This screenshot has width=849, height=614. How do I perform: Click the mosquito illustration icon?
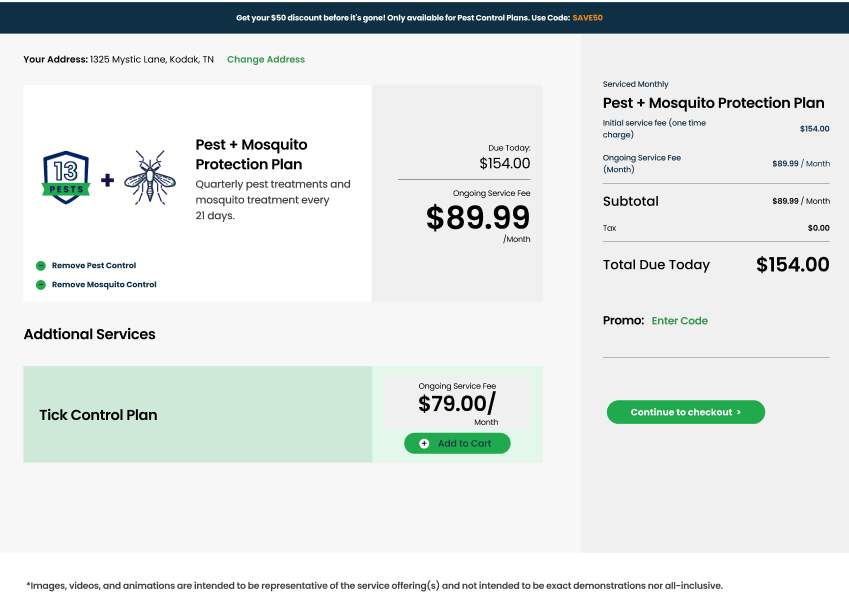[x=150, y=178]
